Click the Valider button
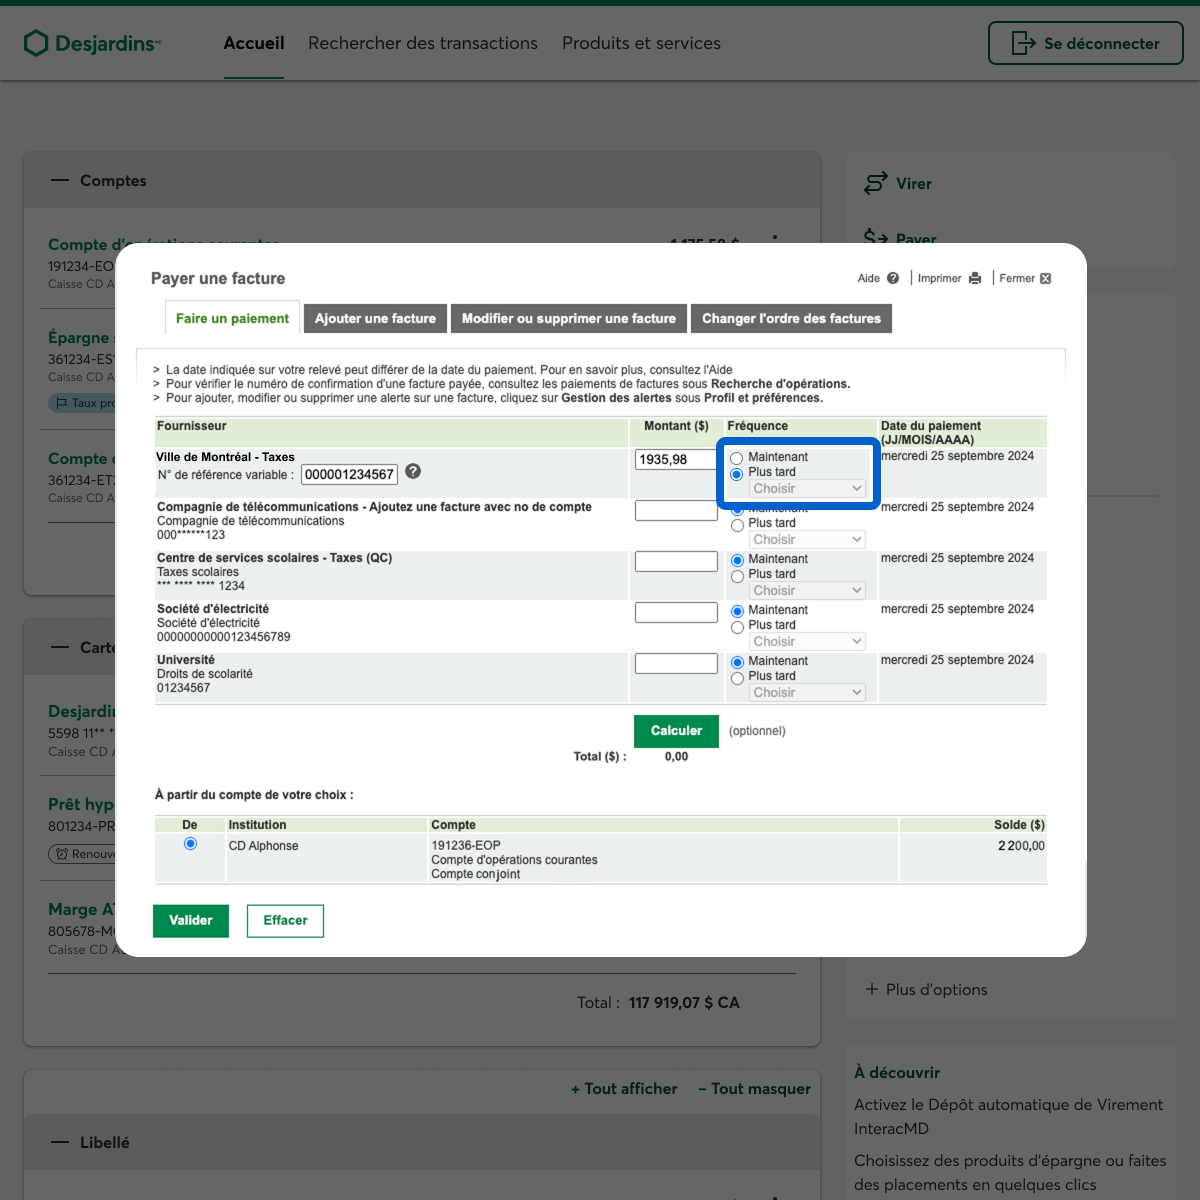 (x=191, y=921)
